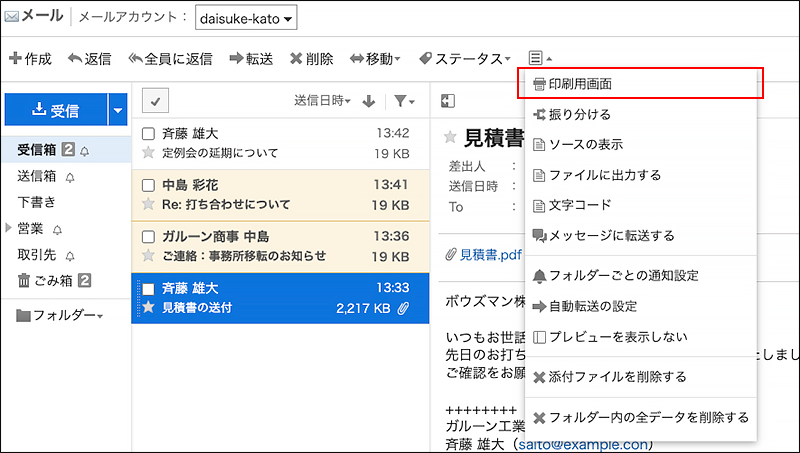
Task: Tick the checkbox for ガルーン商事 中島 email
Action: 148,237
